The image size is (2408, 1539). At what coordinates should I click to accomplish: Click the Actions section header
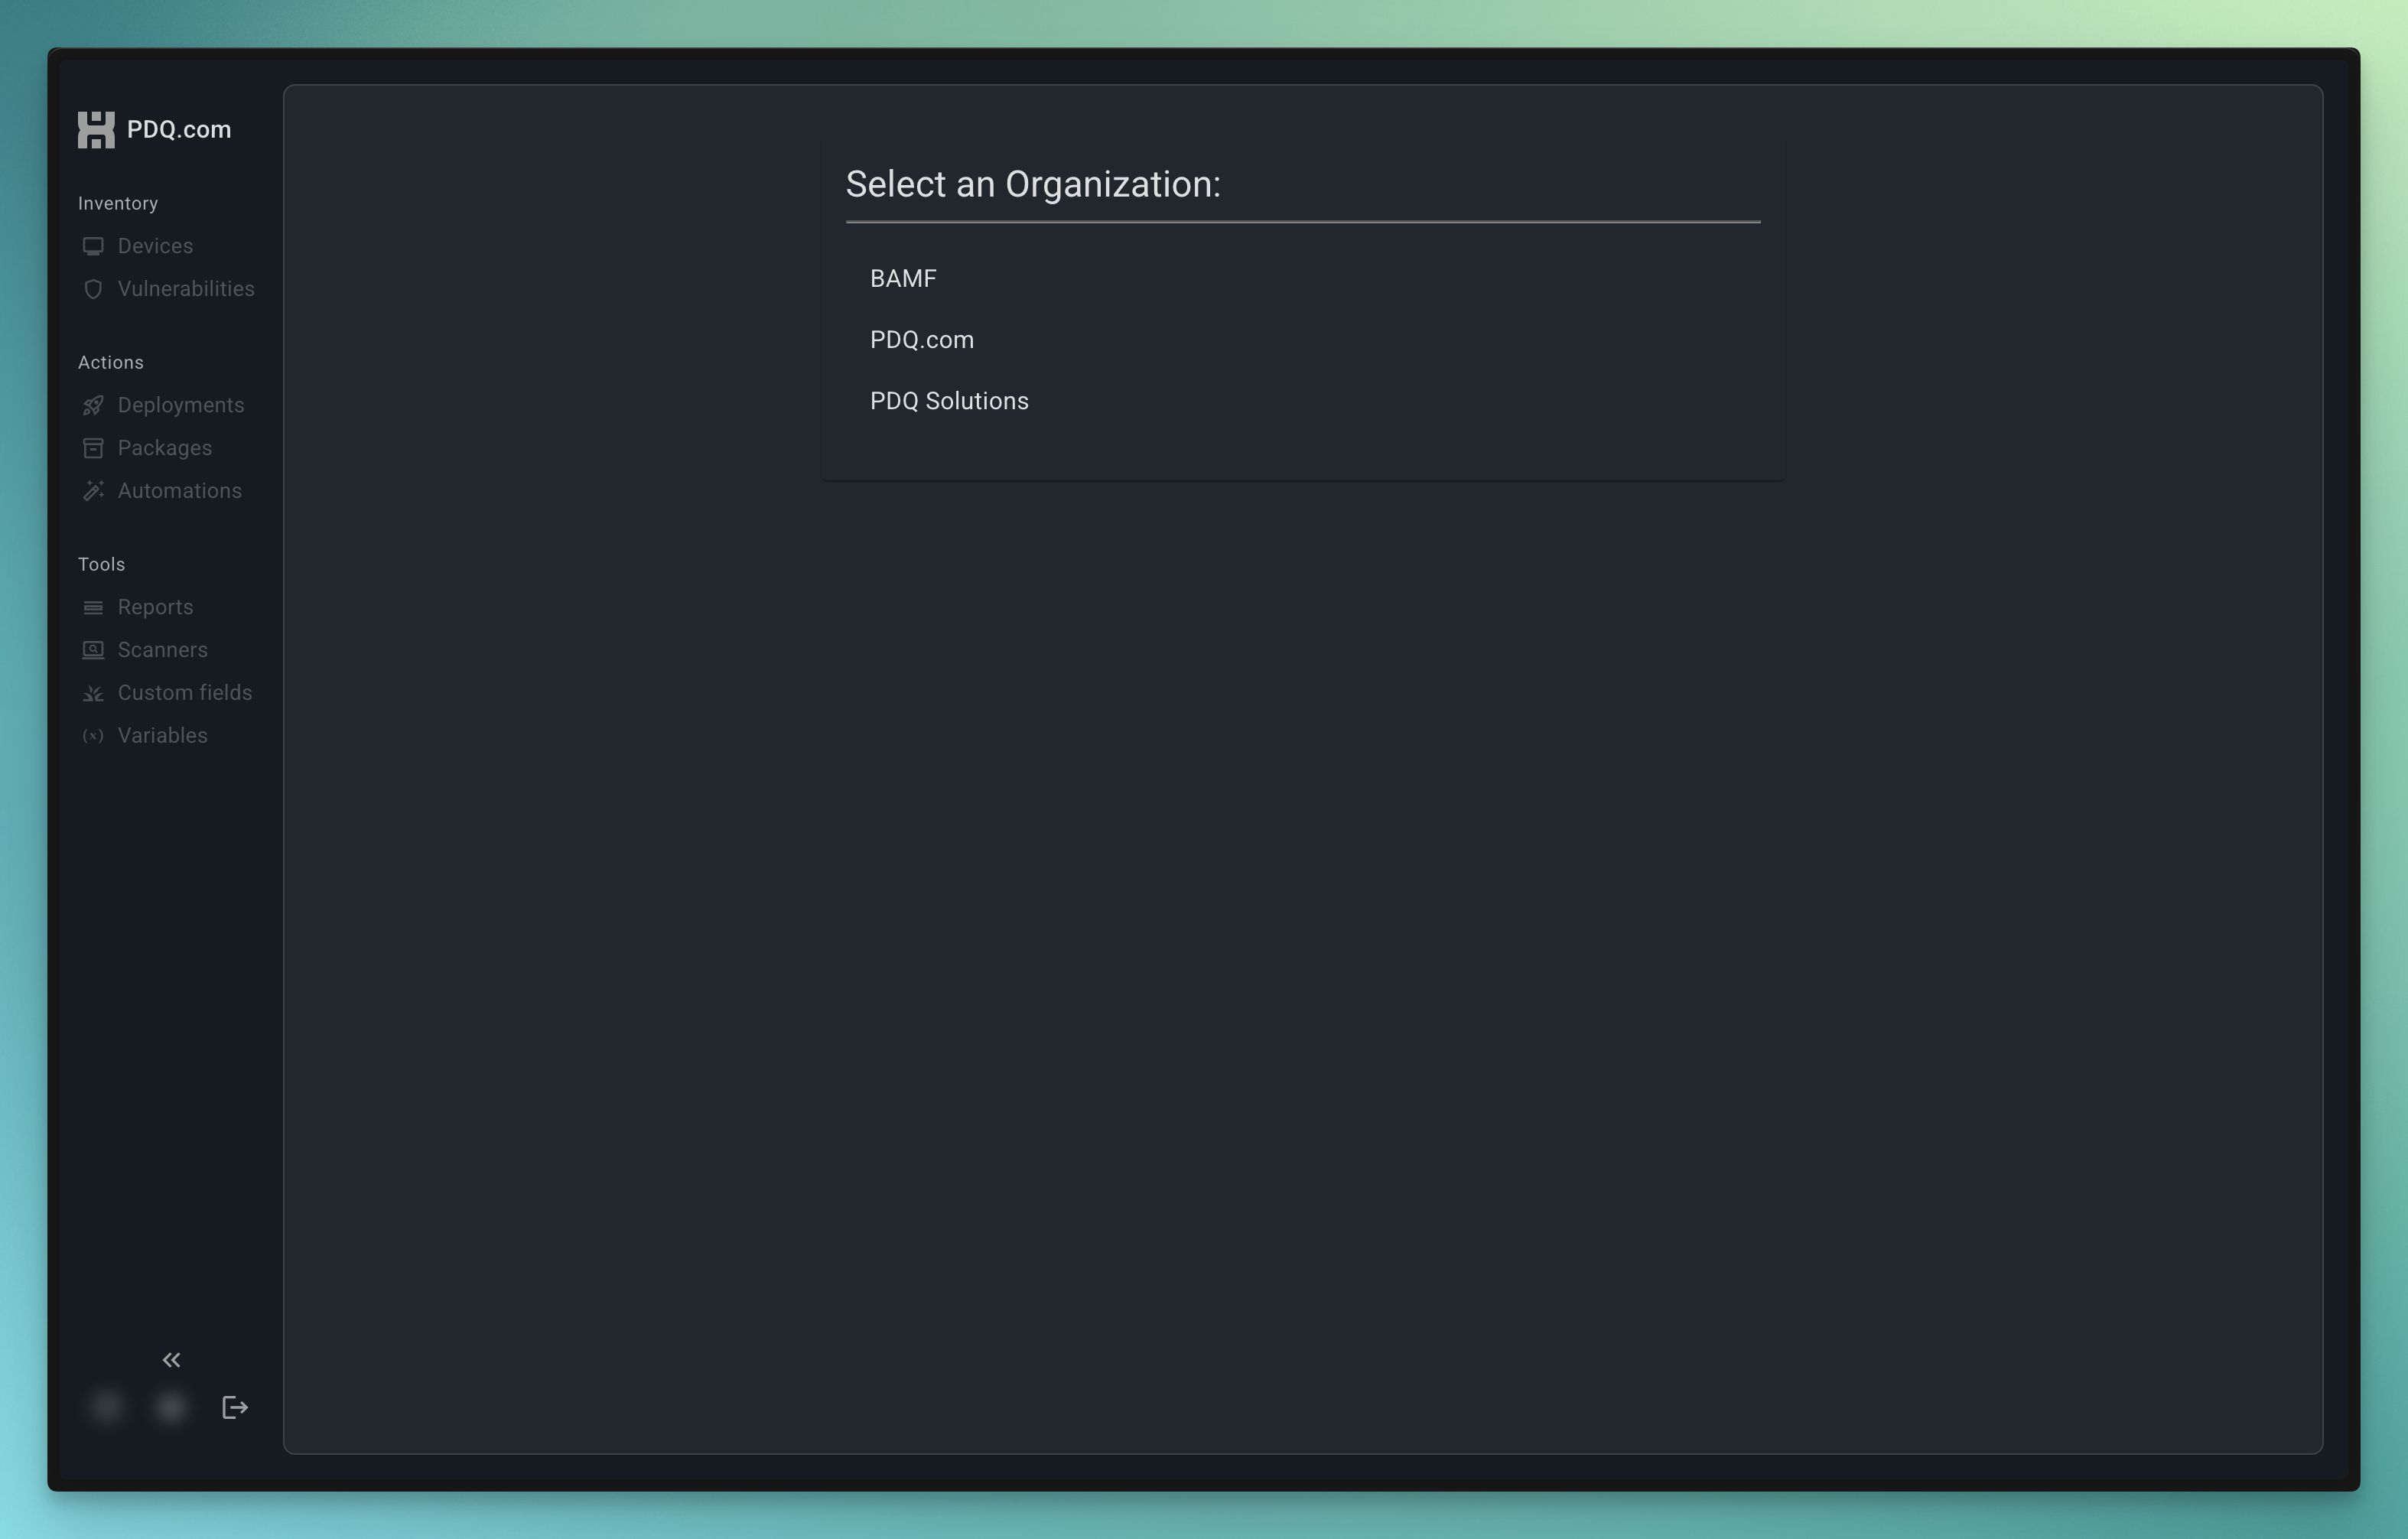111,363
